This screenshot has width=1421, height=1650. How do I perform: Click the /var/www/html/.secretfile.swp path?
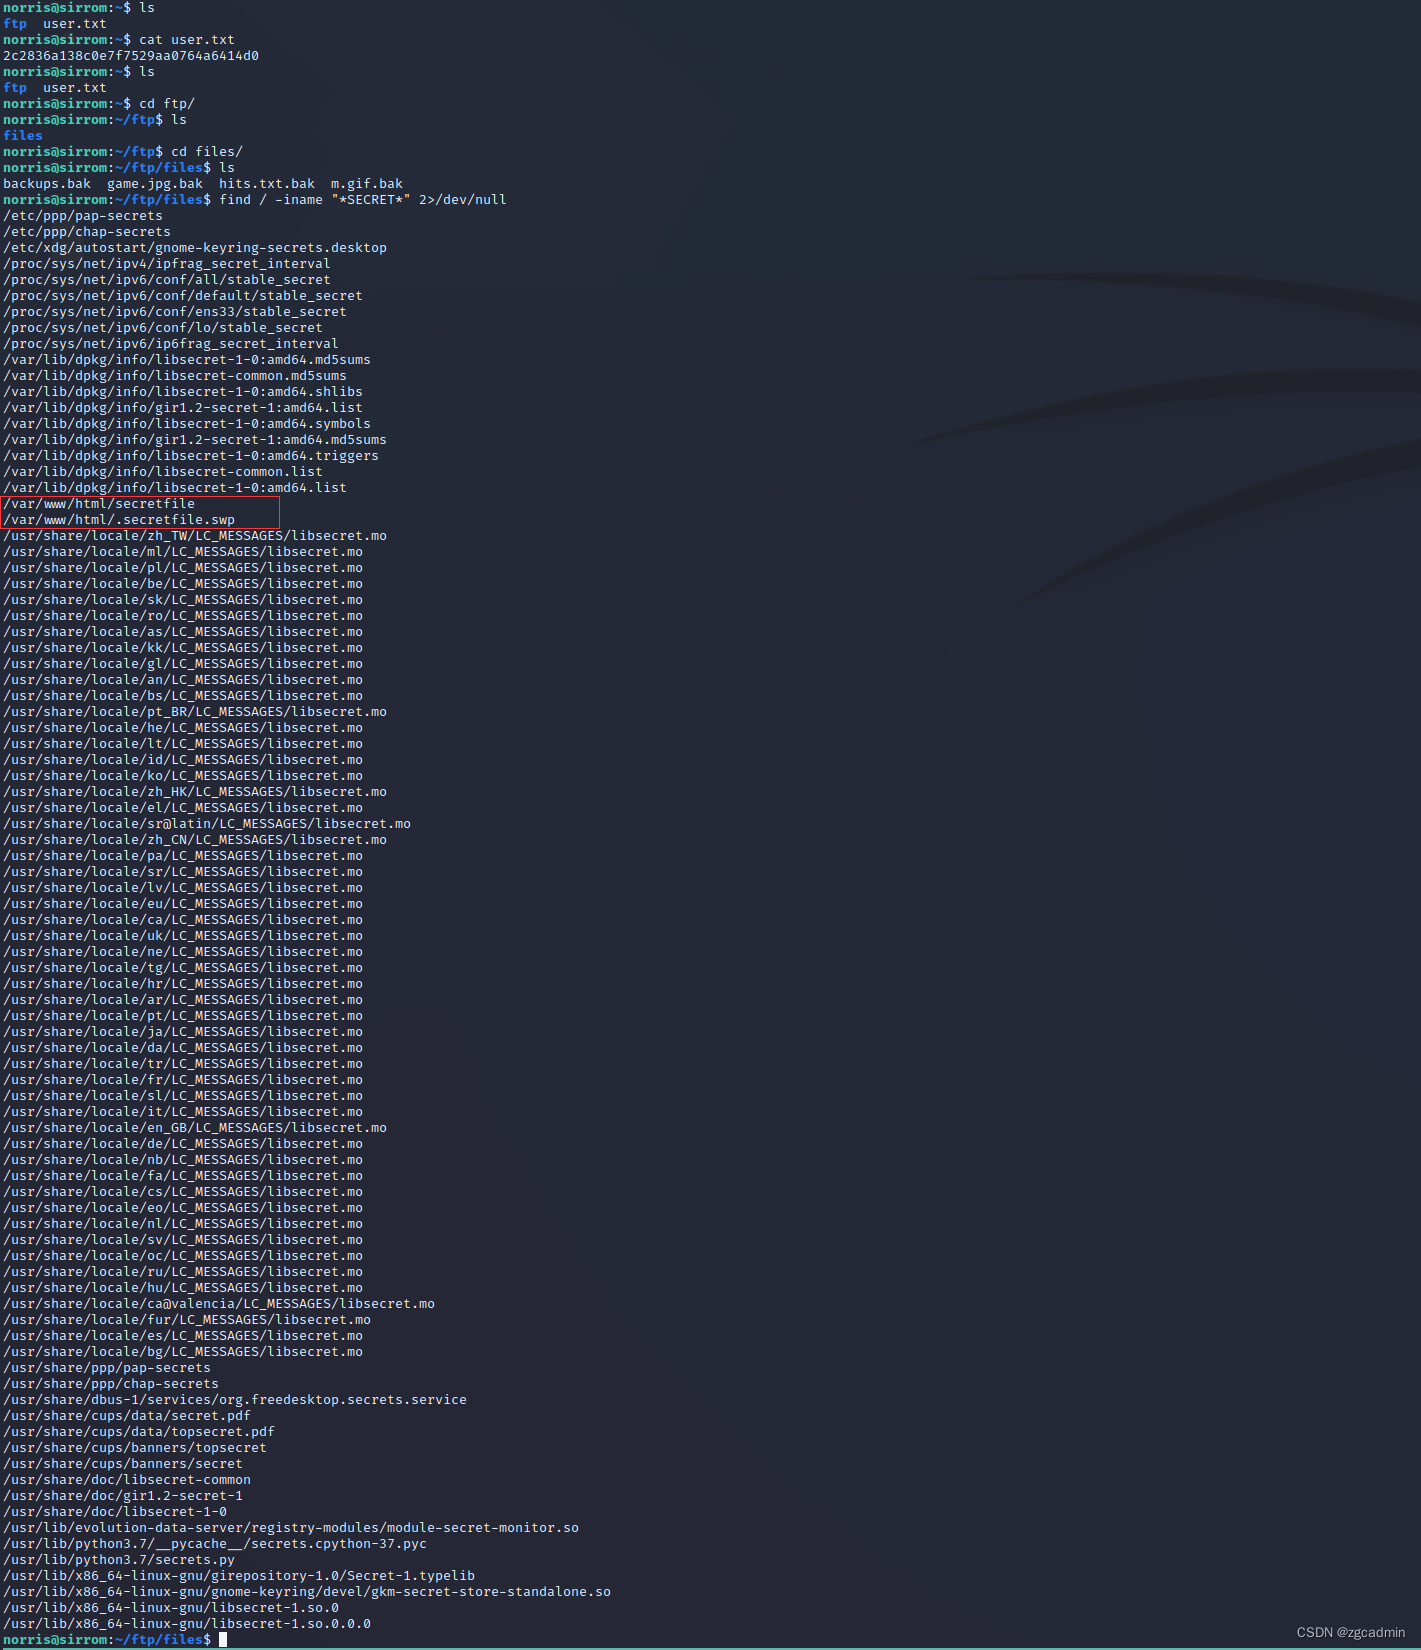pyautogui.click(x=119, y=520)
